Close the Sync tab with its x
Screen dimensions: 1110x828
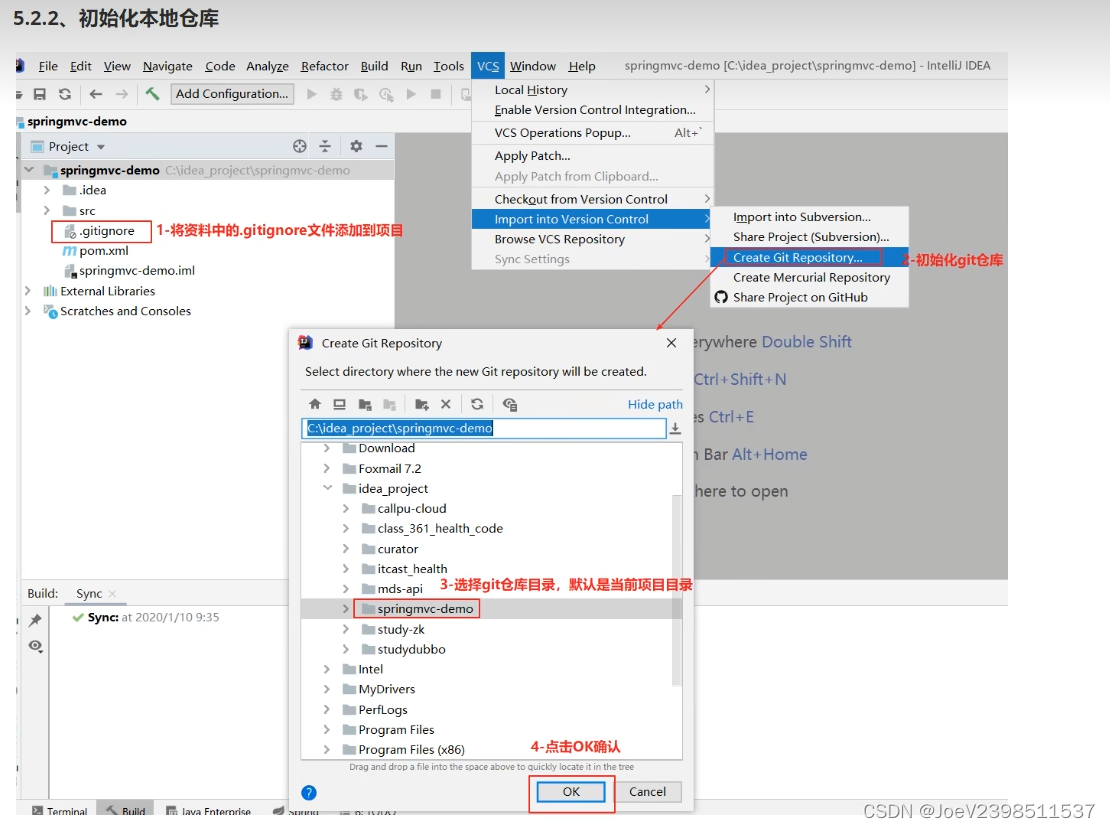[113, 594]
